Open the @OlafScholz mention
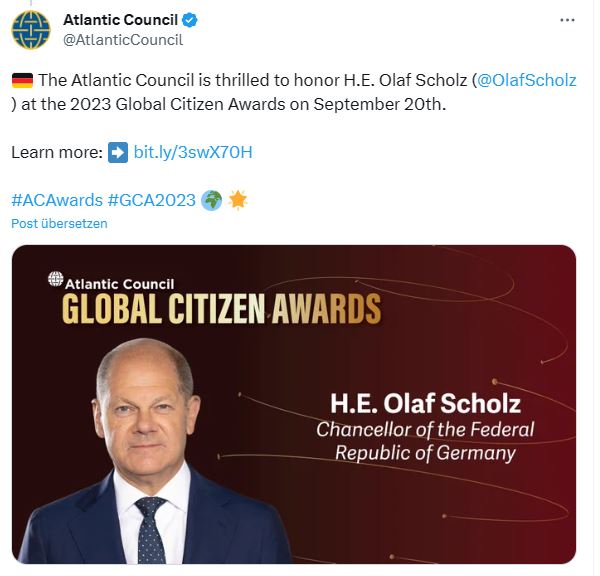 click(x=527, y=80)
